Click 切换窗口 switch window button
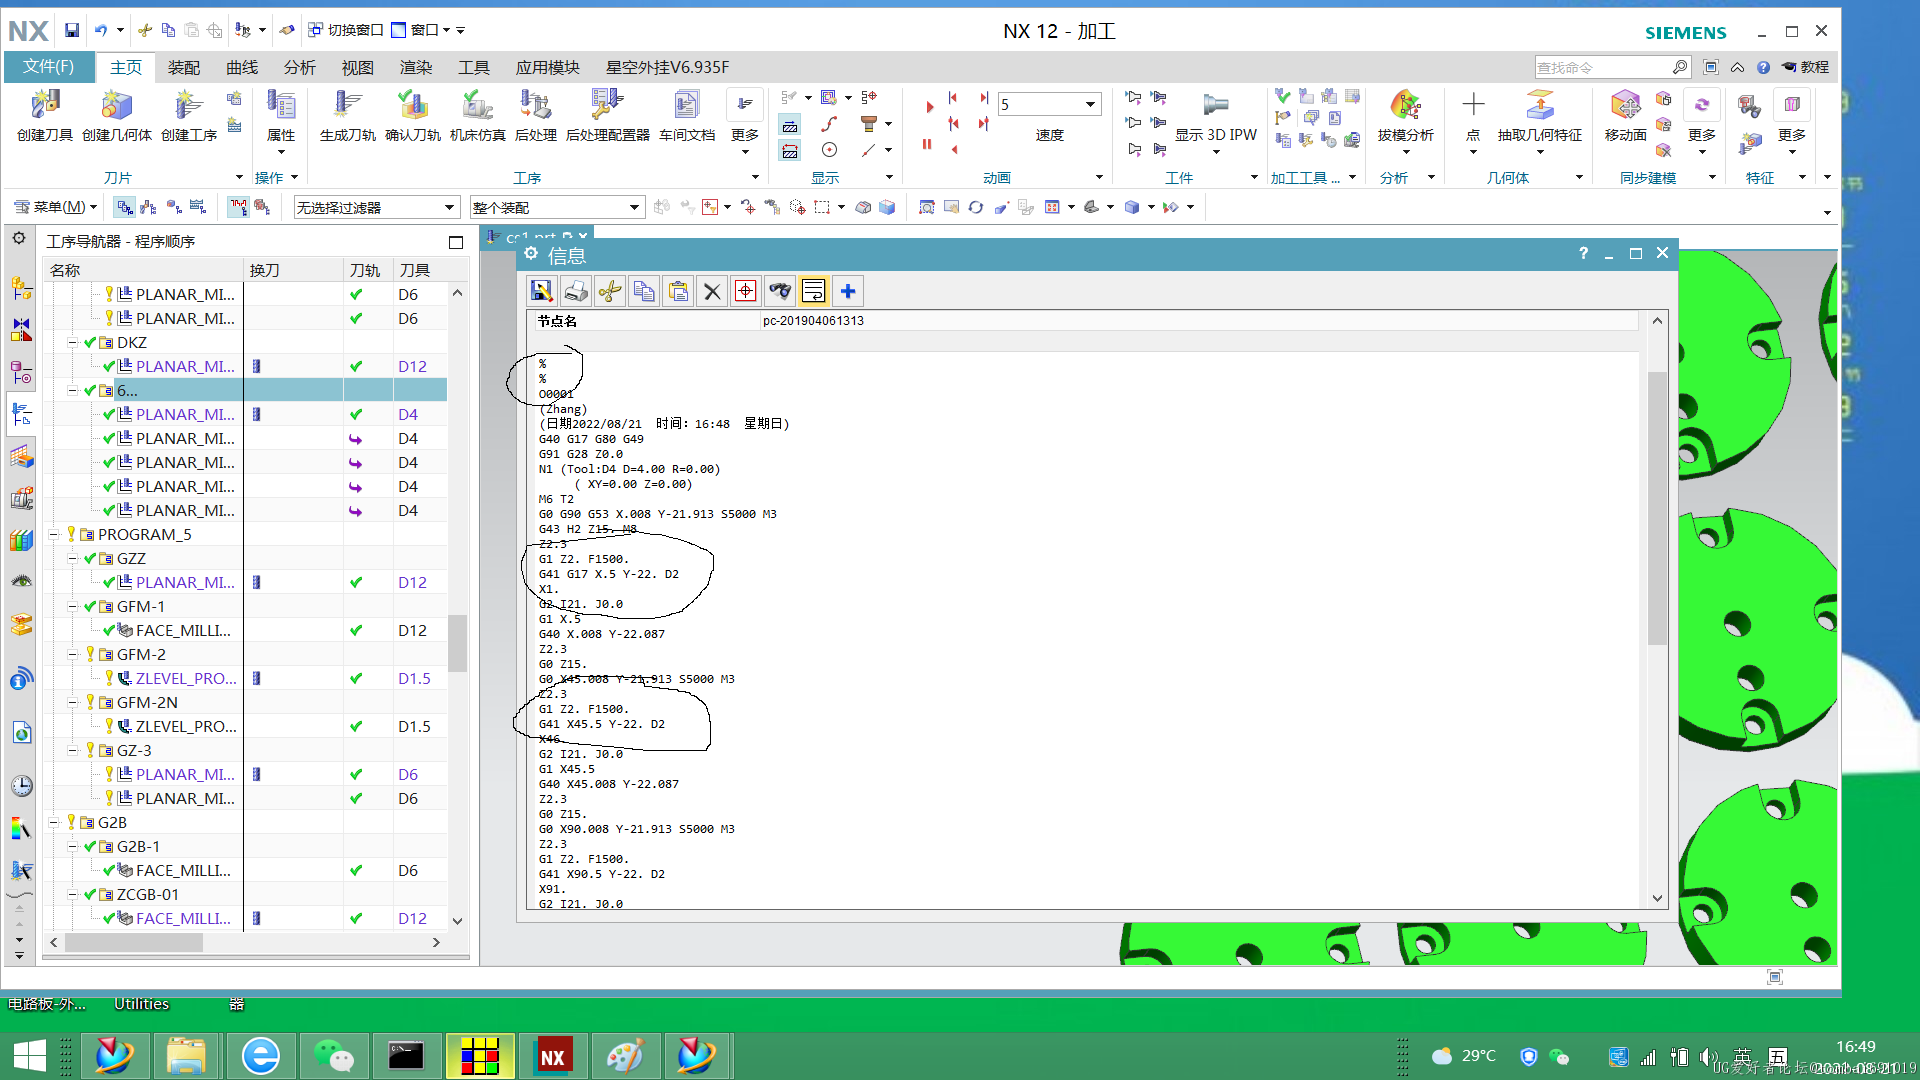1920x1080 pixels. click(x=346, y=30)
